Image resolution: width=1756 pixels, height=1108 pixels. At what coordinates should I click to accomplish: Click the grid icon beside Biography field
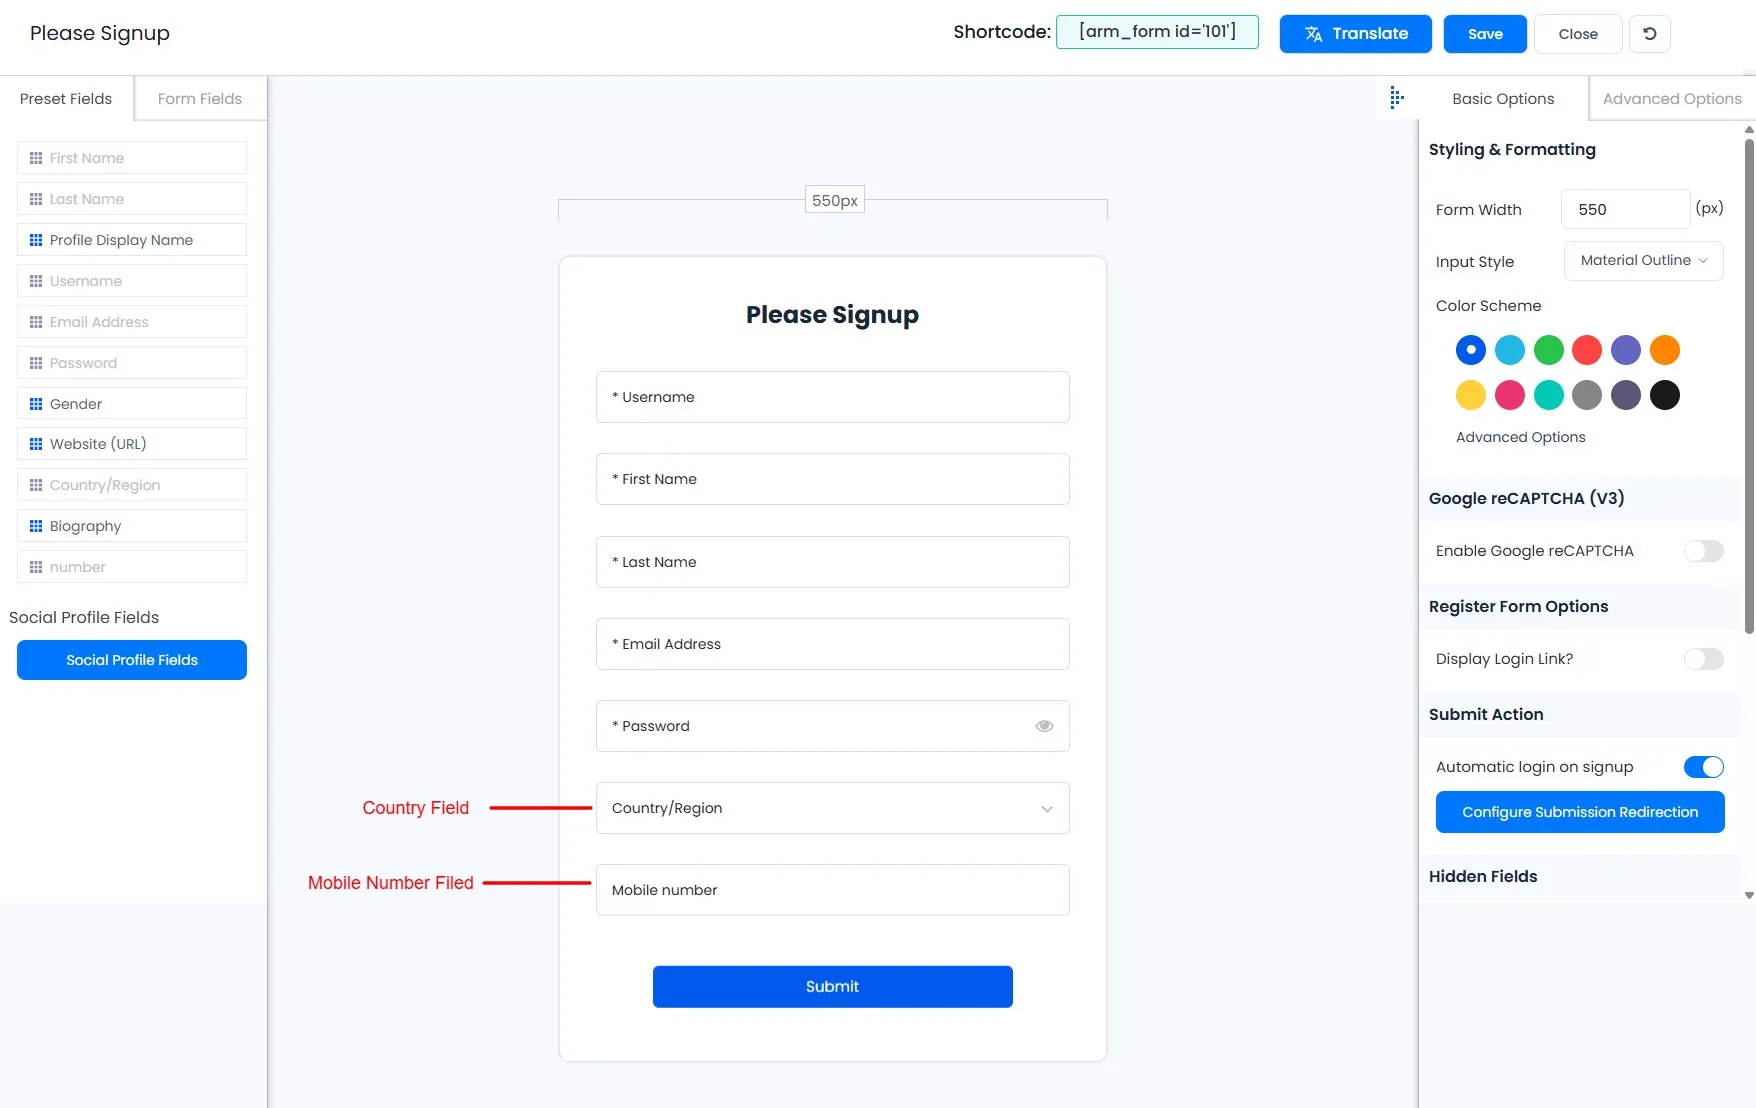click(36, 526)
